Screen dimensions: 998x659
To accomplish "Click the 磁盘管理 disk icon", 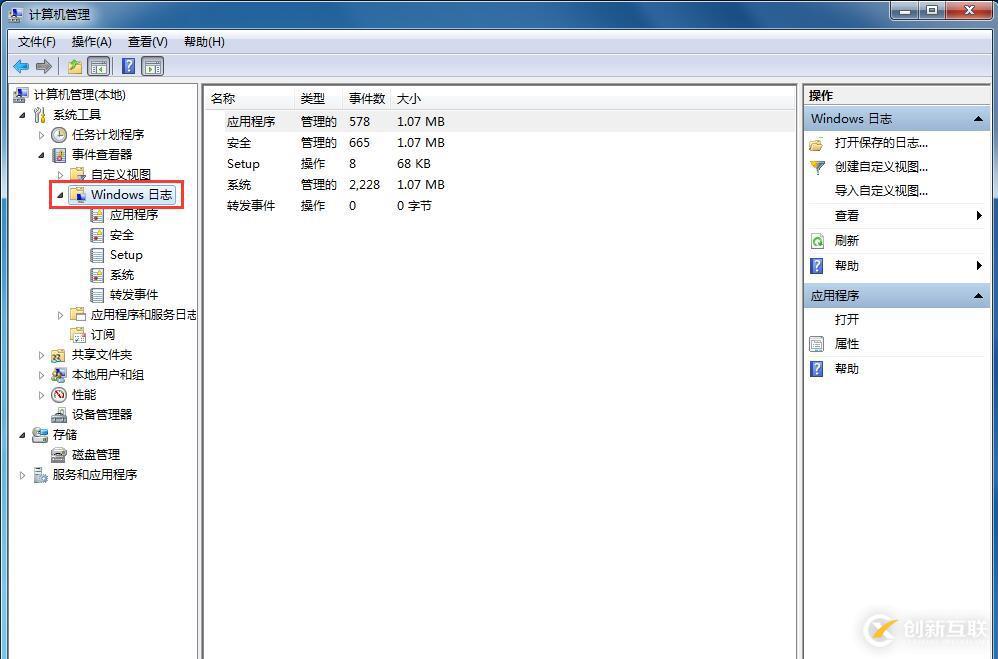I will click(x=59, y=455).
